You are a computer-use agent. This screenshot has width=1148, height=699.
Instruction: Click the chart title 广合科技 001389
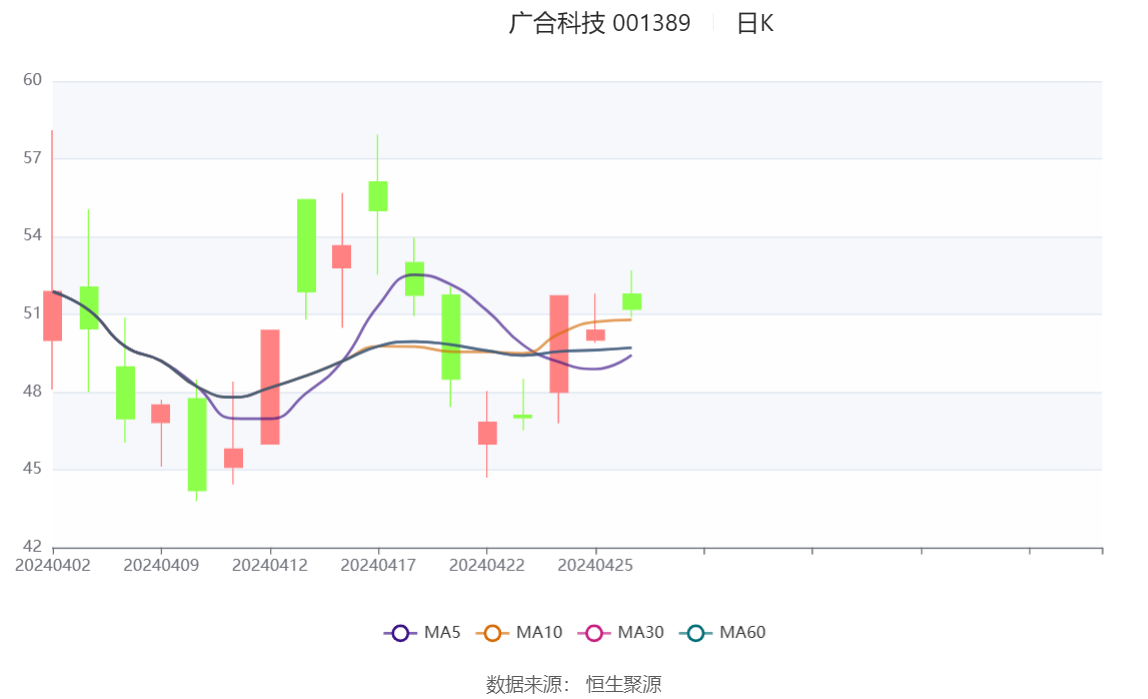point(599,23)
